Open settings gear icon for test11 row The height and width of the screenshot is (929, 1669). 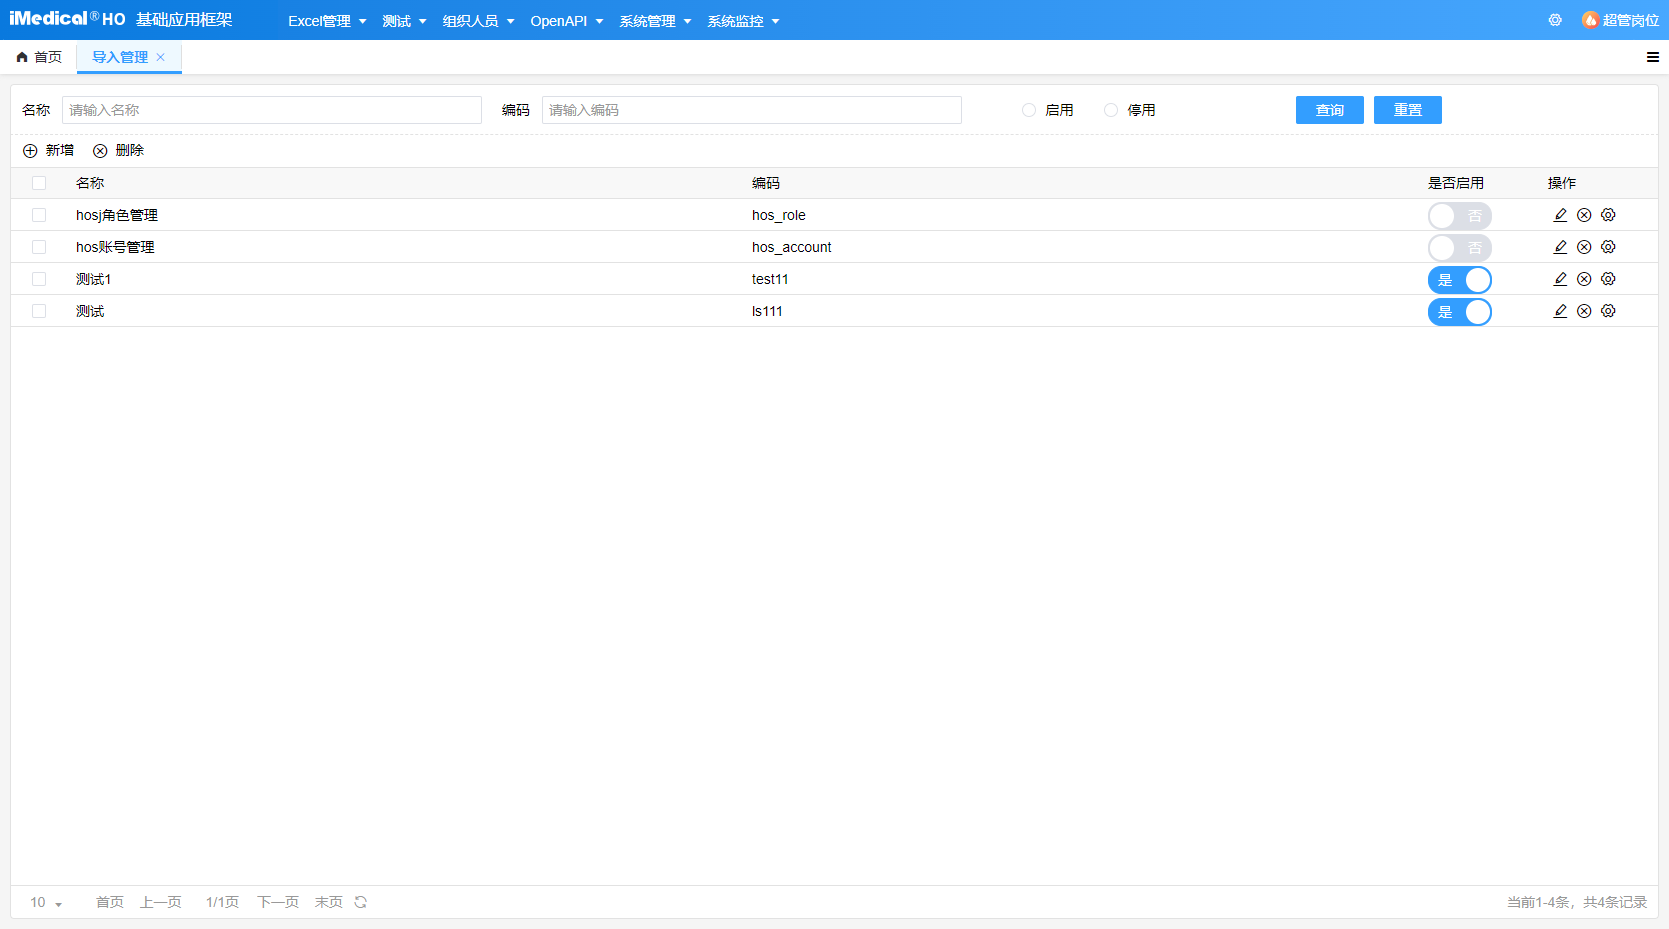tap(1608, 279)
